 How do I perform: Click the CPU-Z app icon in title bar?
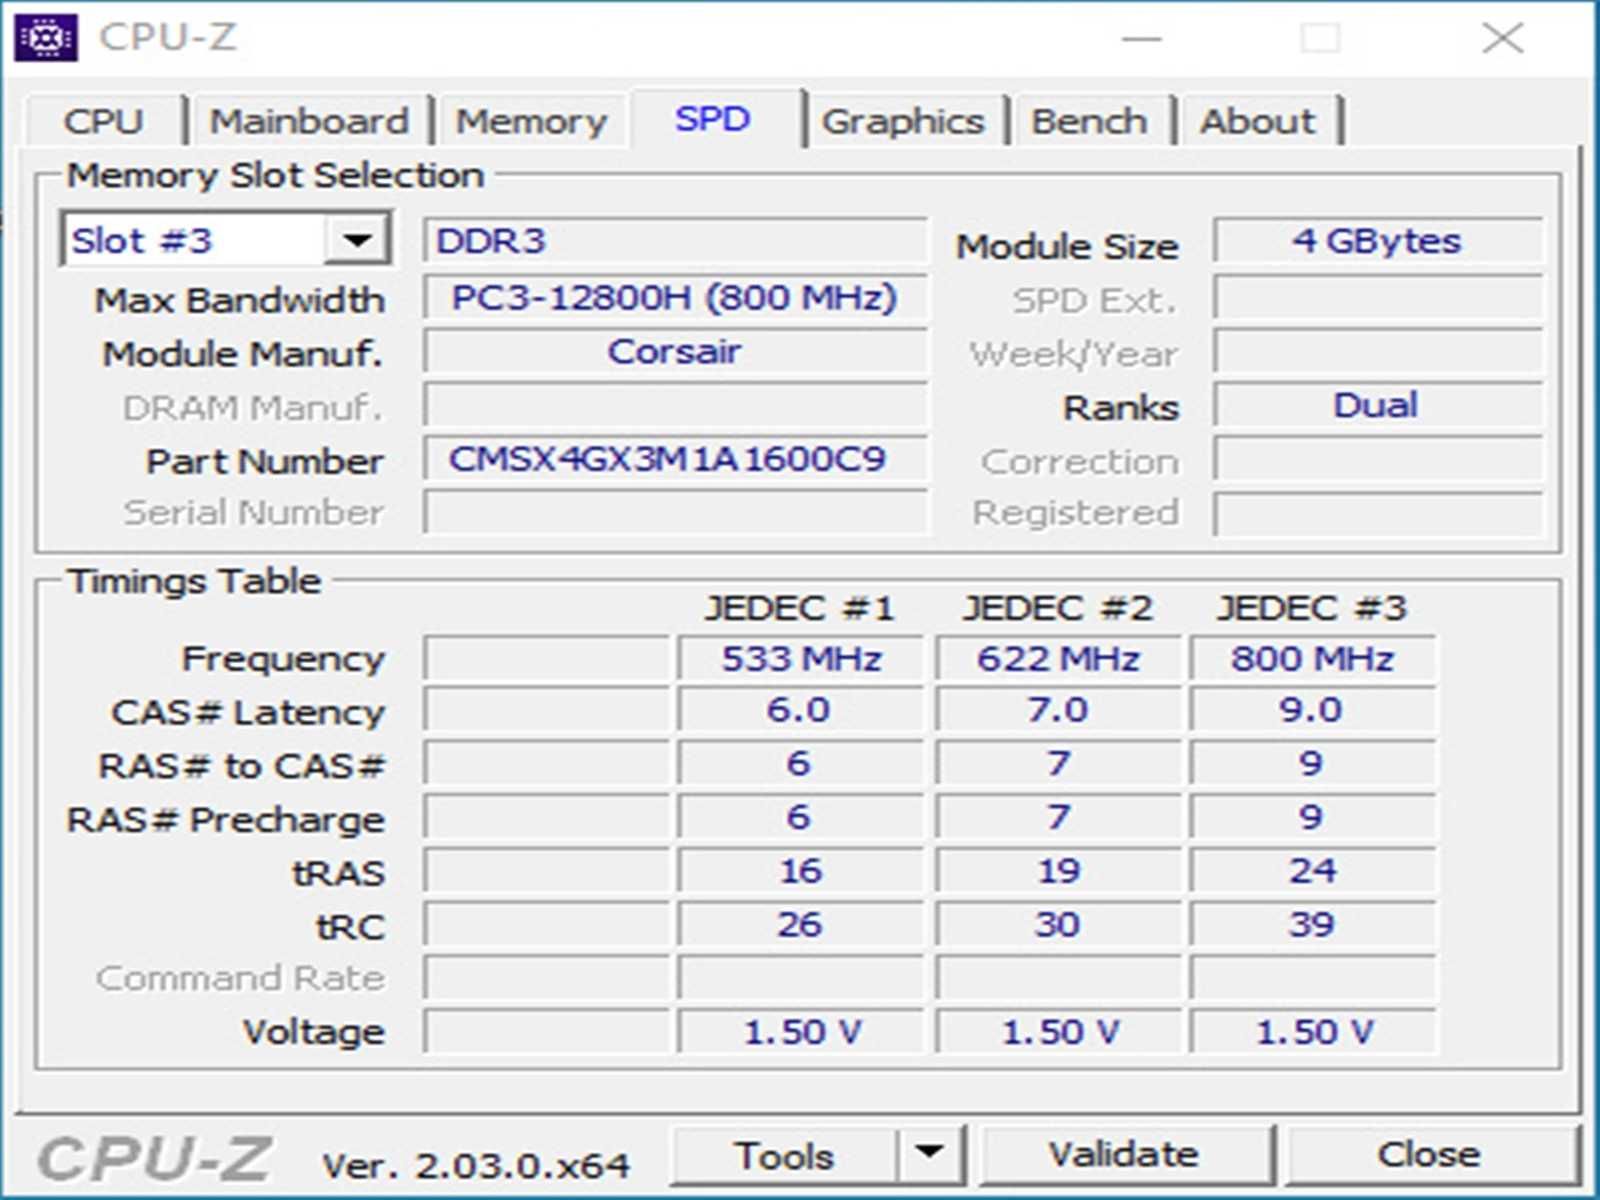[x=45, y=38]
